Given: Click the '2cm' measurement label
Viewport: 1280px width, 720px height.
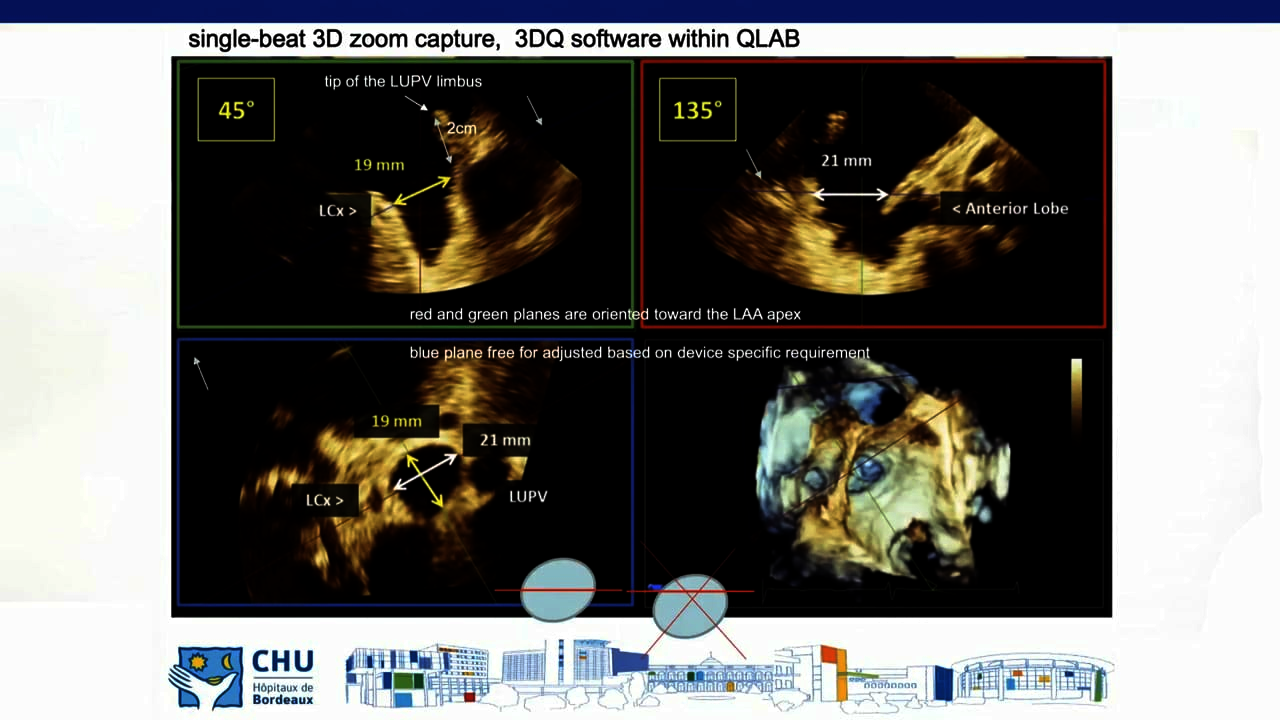Looking at the screenshot, I should pyautogui.click(x=461, y=128).
